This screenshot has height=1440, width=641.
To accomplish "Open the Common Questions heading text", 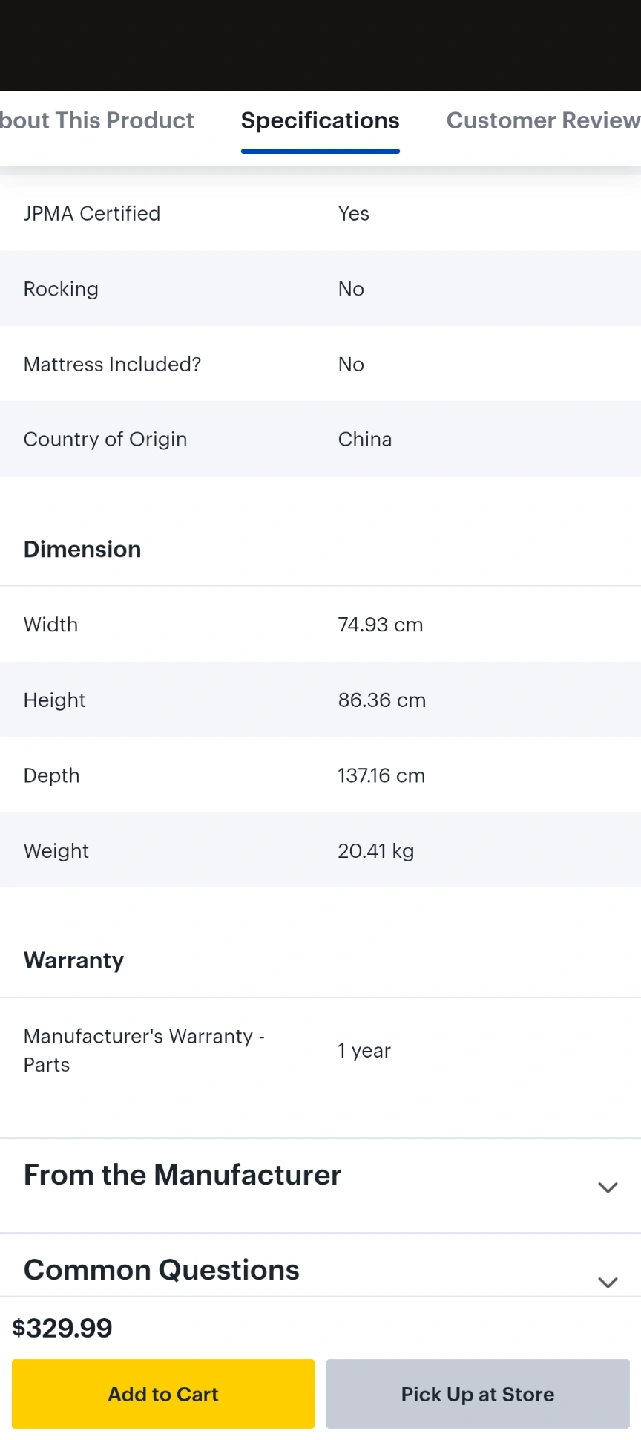I will pos(161,1270).
